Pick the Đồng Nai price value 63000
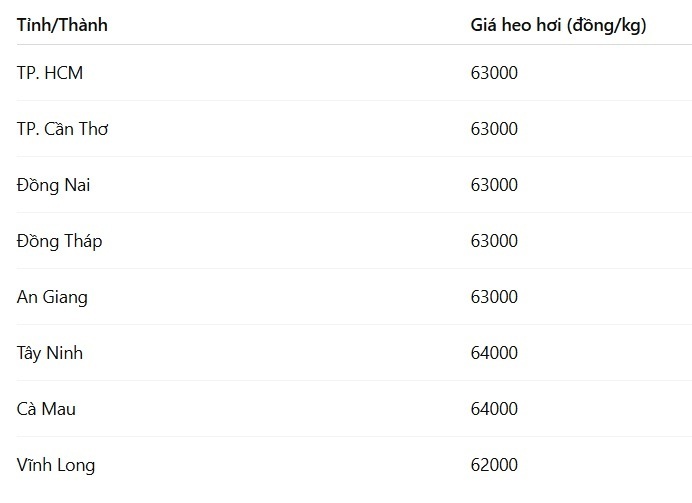692x503 pixels. click(494, 185)
